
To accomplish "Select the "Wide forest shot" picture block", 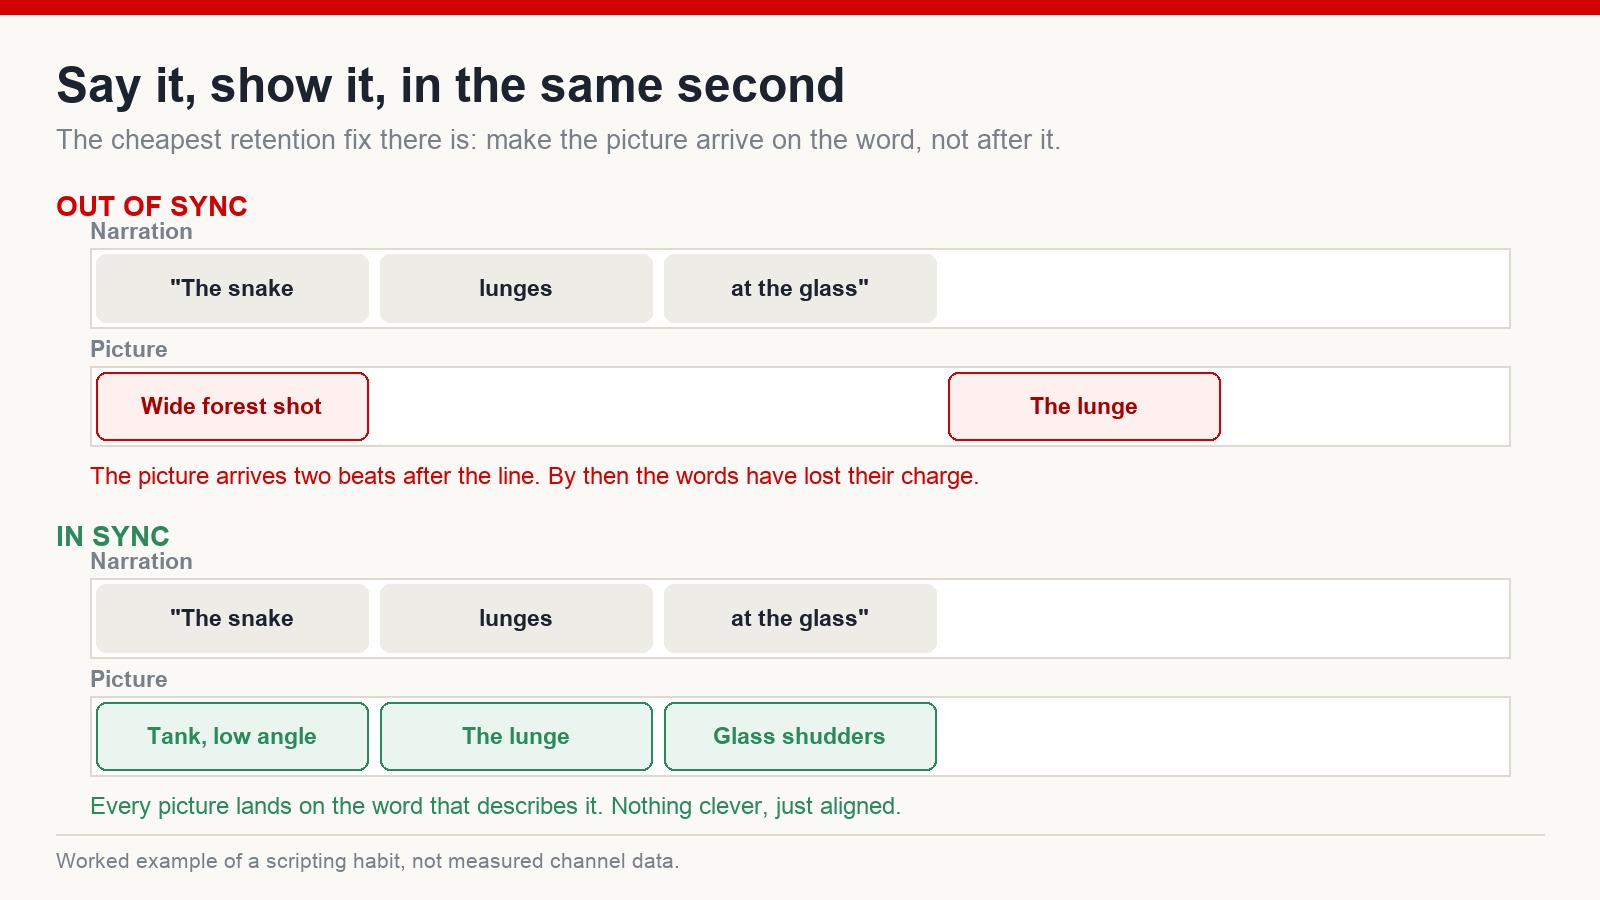I will coord(232,406).
